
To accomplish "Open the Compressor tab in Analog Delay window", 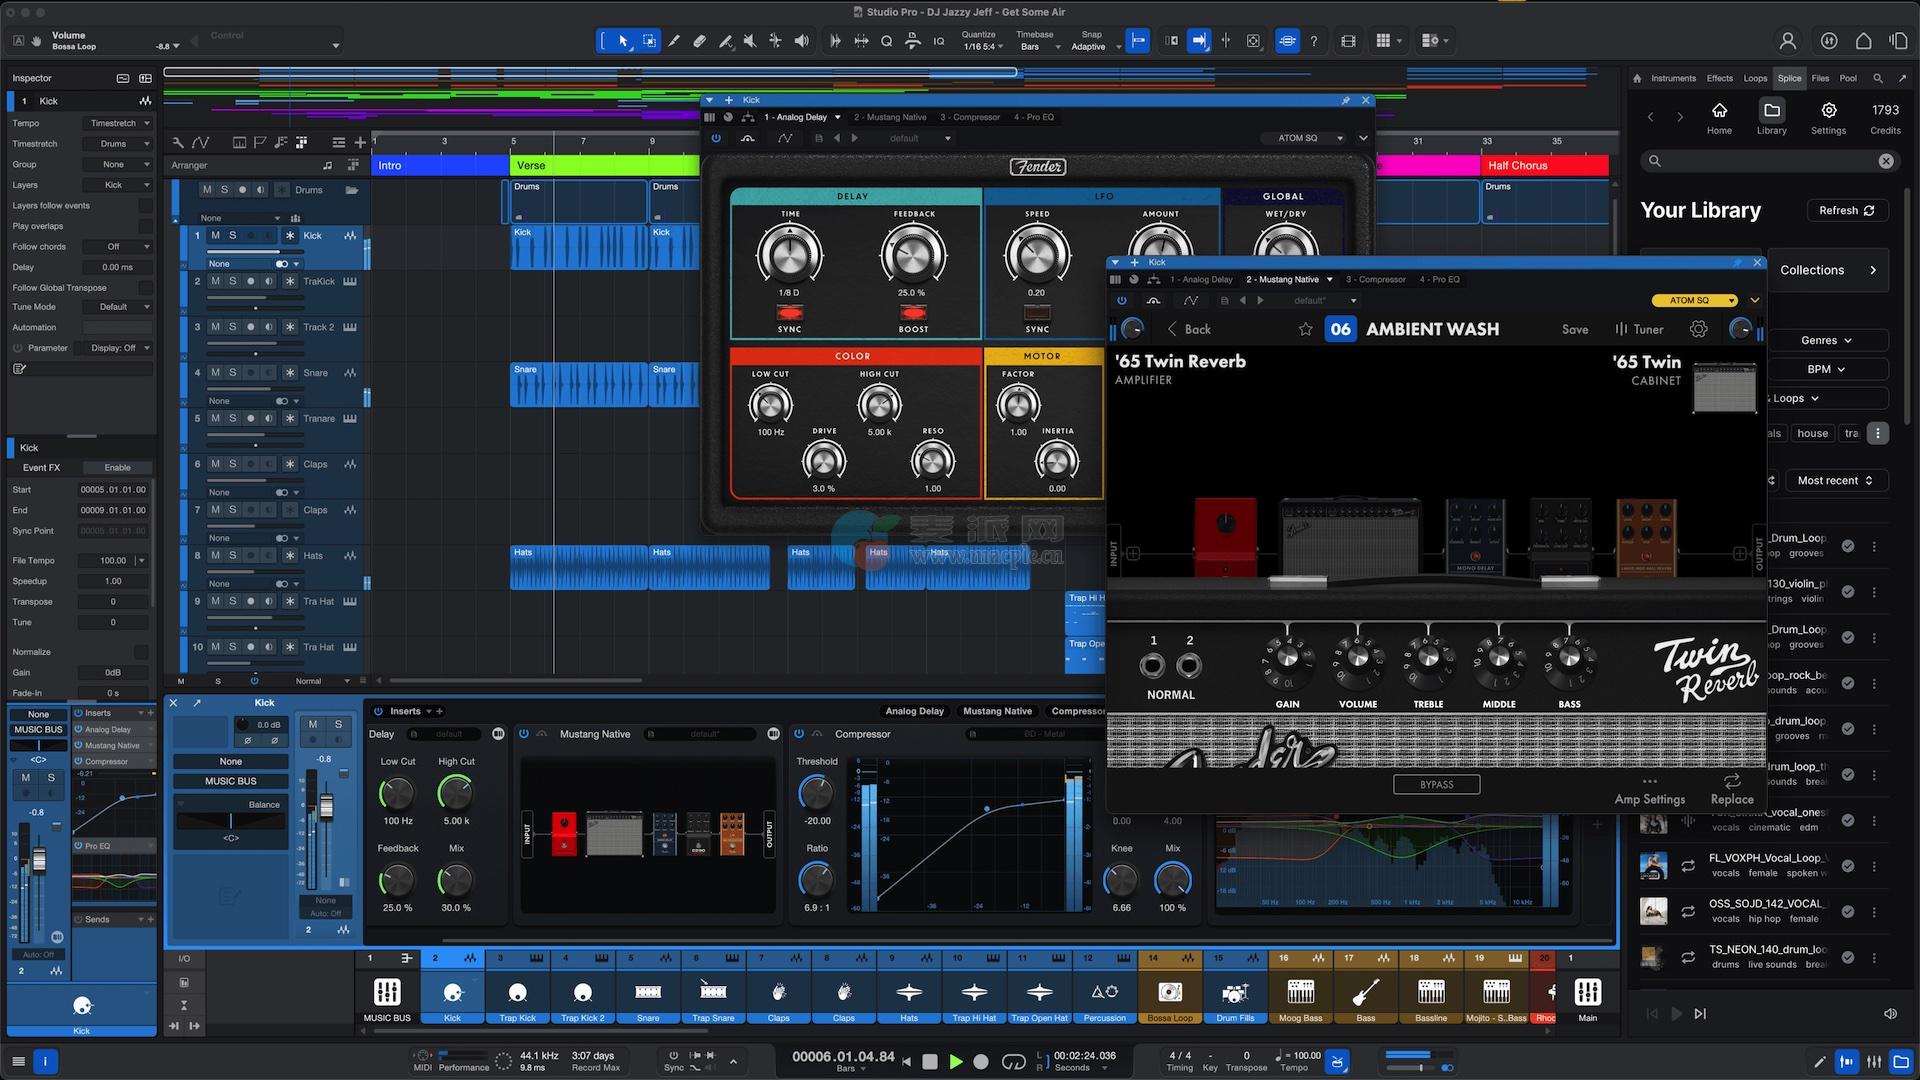I will point(969,117).
